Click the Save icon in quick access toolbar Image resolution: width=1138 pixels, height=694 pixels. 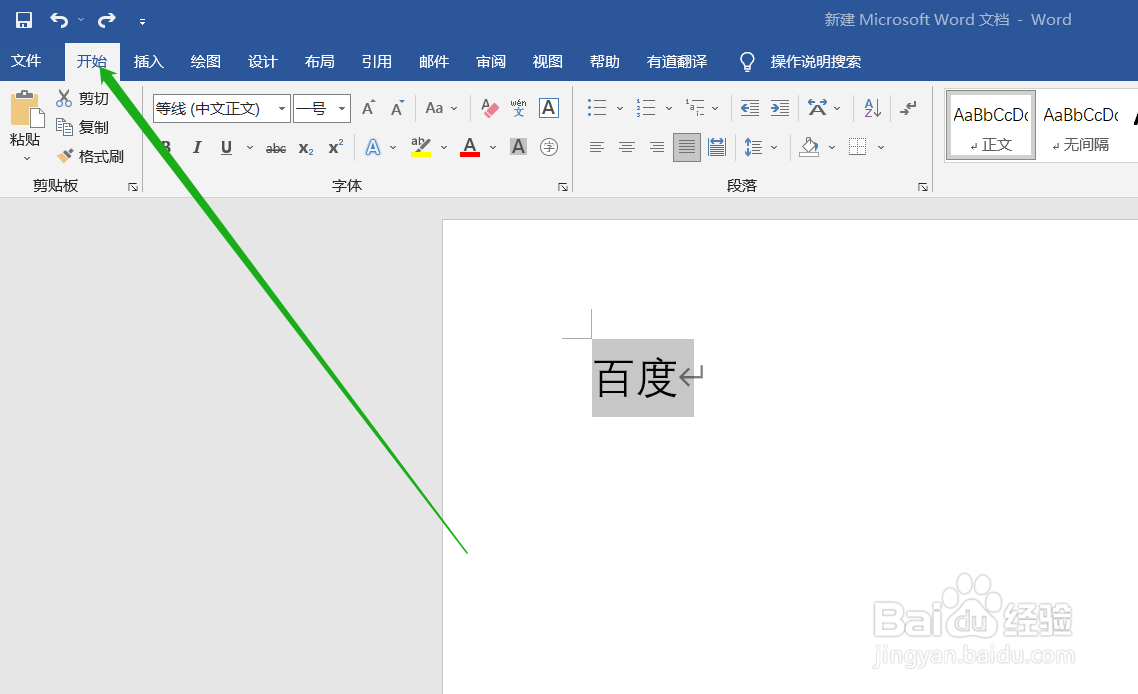24,20
